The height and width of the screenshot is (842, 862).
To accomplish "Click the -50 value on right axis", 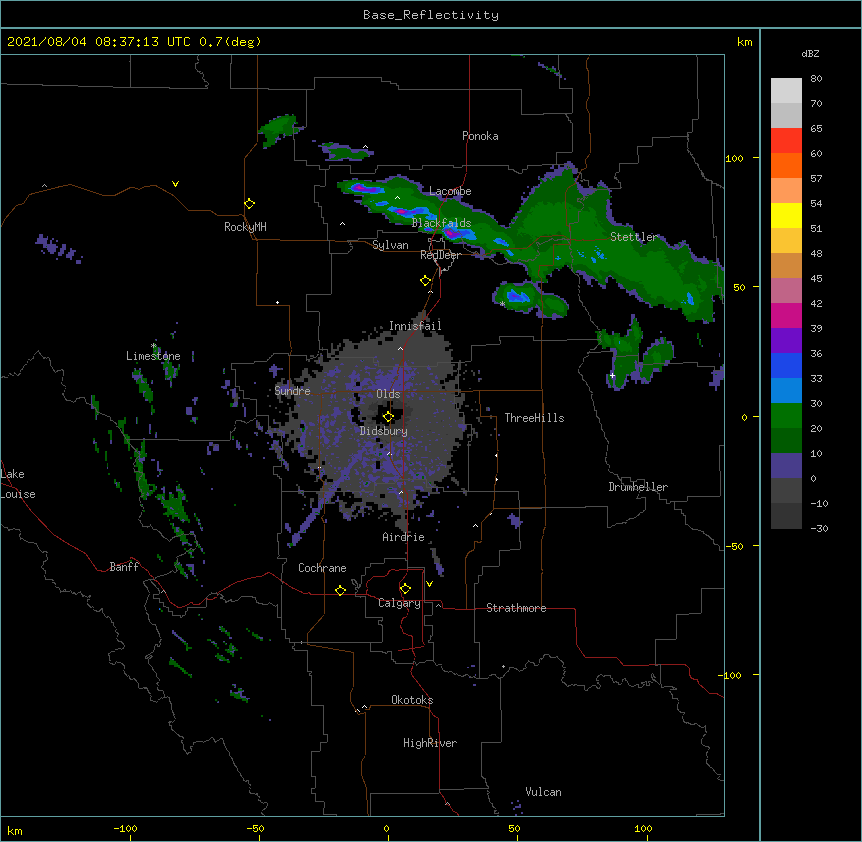I will [x=734, y=546].
